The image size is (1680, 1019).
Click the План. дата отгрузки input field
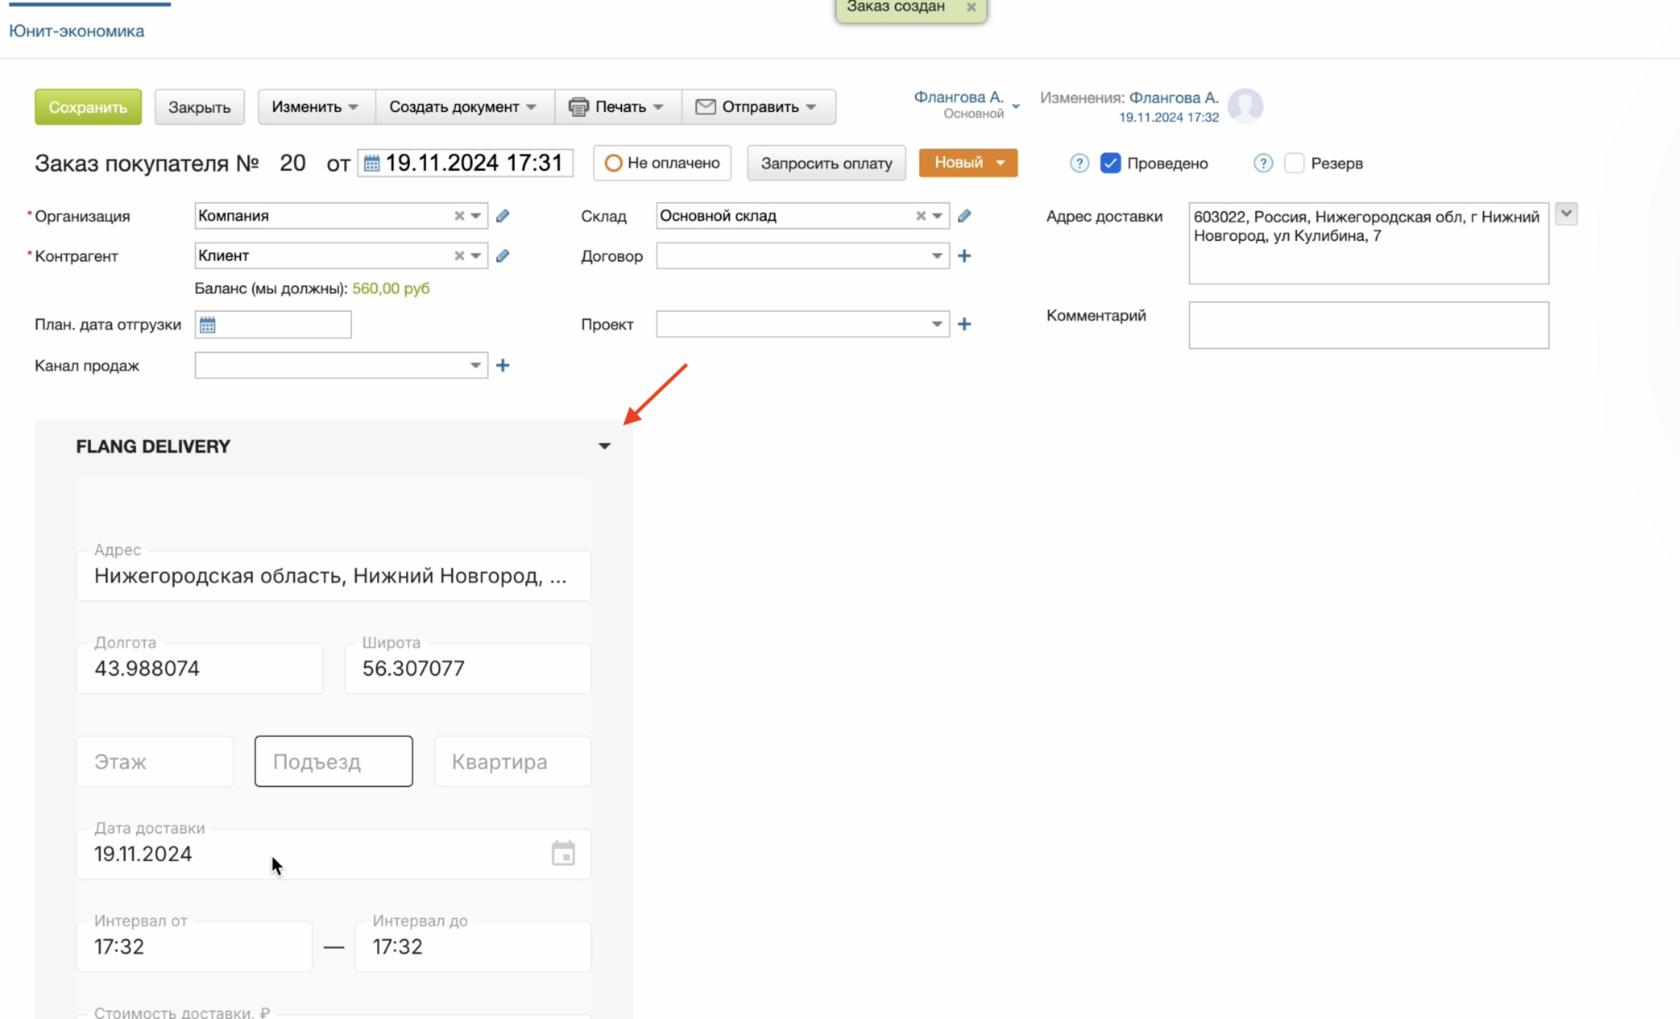273,324
